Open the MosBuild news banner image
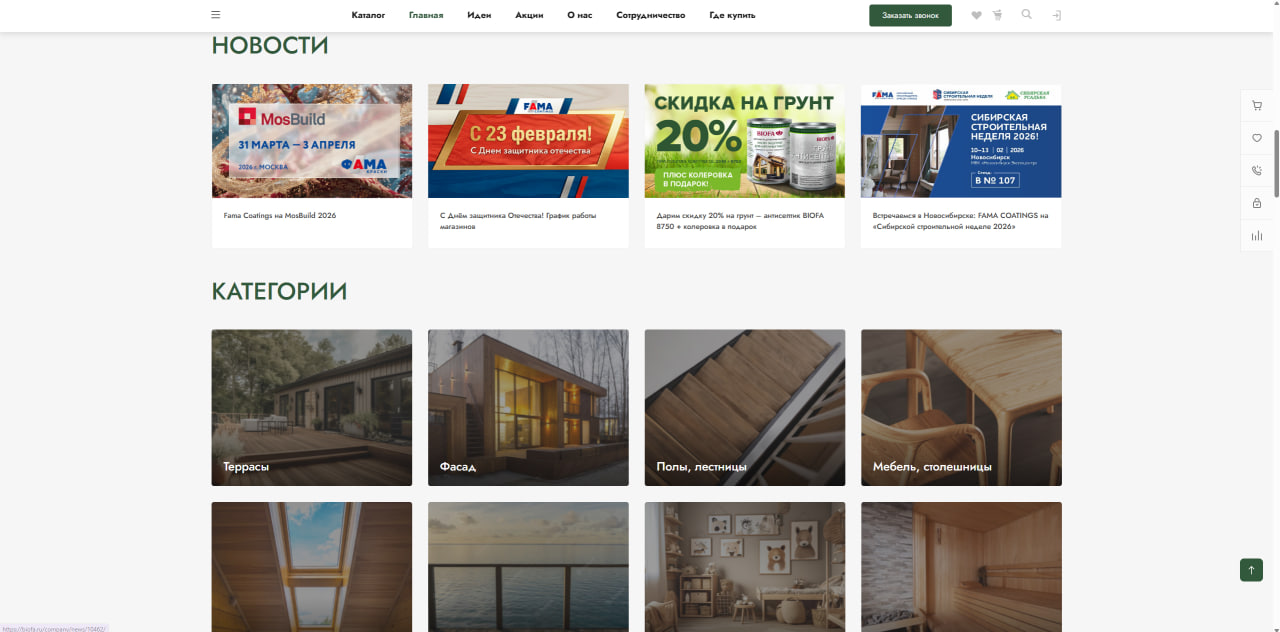Viewport: 1280px width, 632px height. tap(312, 141)
